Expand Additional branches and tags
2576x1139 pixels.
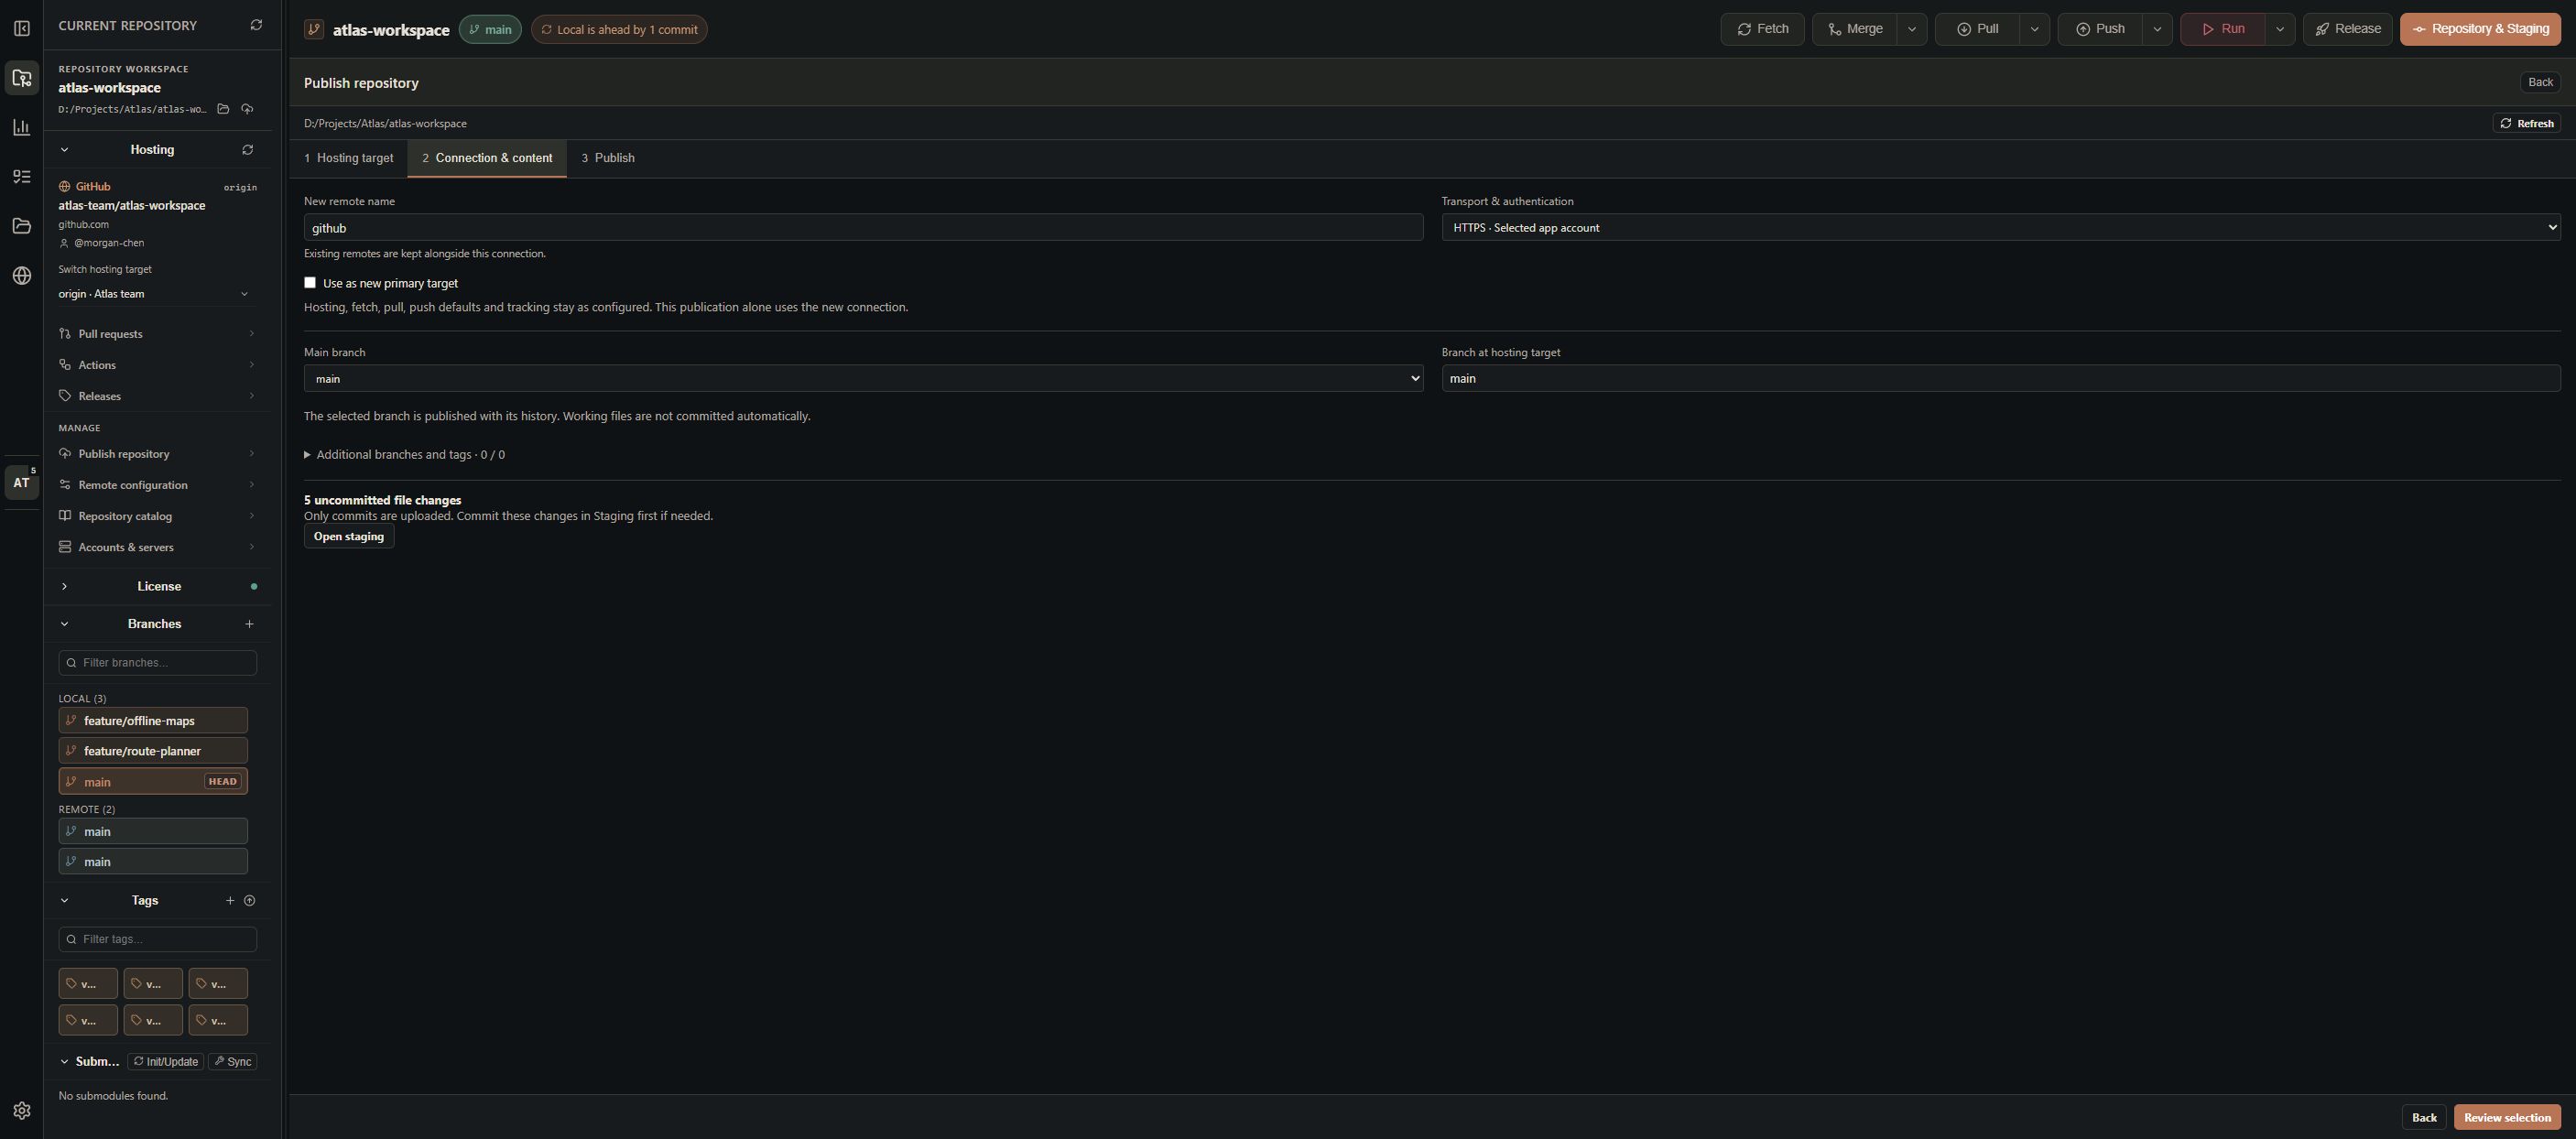tap(404, 455)
